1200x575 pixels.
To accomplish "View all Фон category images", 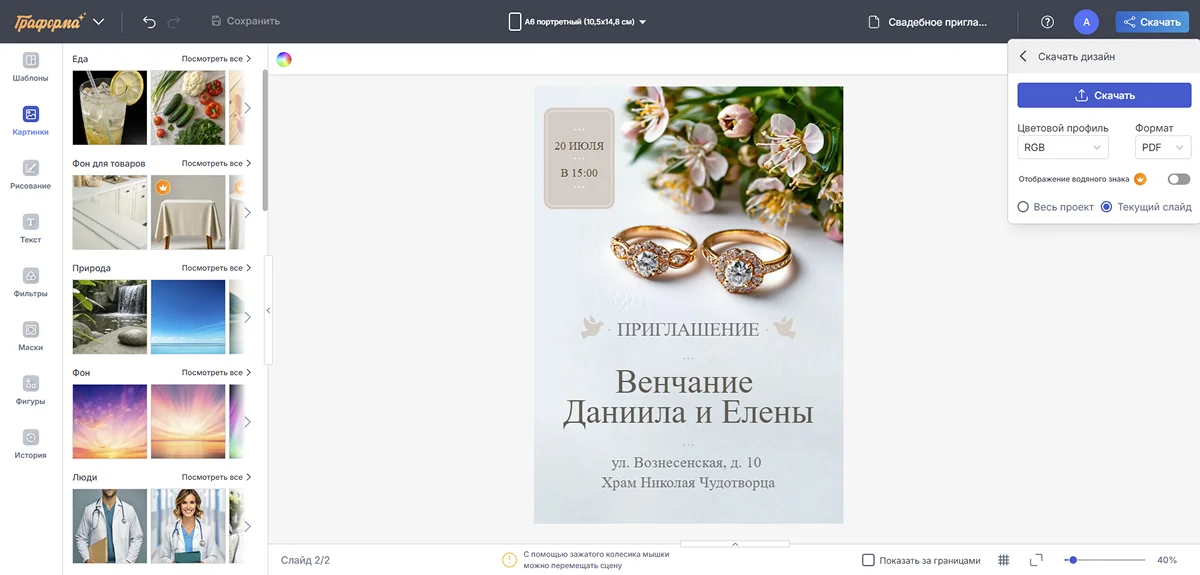I will pos(216,372).
